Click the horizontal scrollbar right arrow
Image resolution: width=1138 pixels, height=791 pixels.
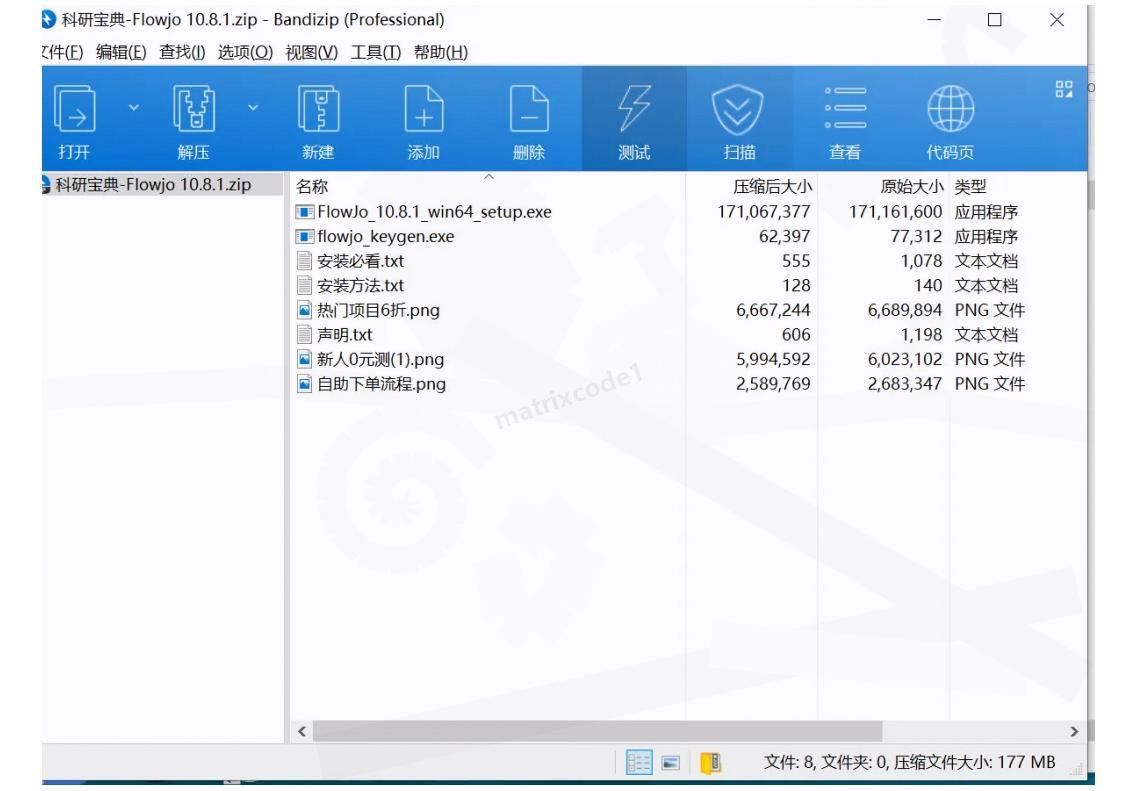pyautogui.click(x=1074, y=731)
